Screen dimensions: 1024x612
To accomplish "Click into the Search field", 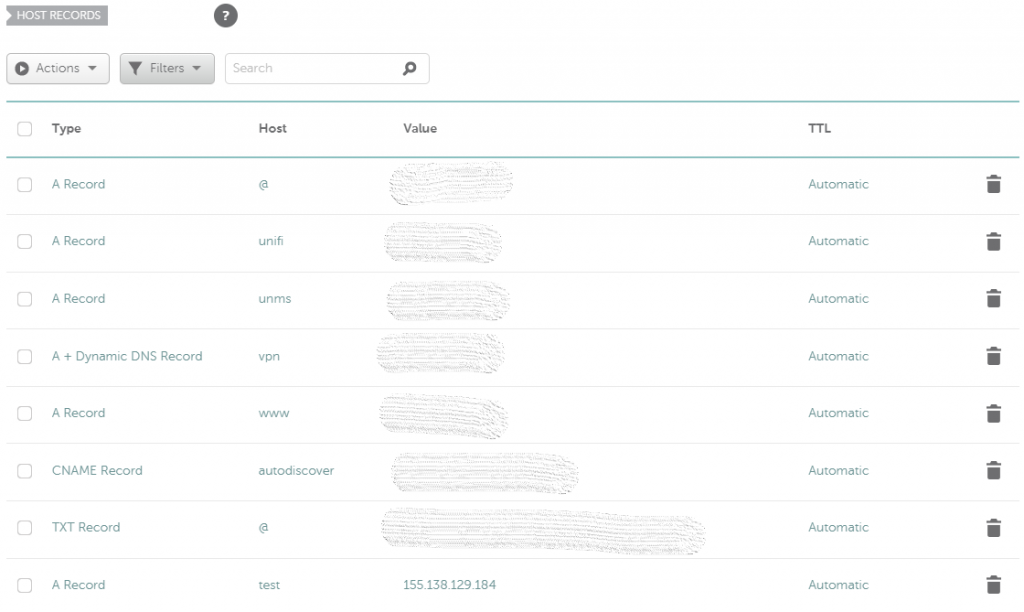I will [310, 69].
